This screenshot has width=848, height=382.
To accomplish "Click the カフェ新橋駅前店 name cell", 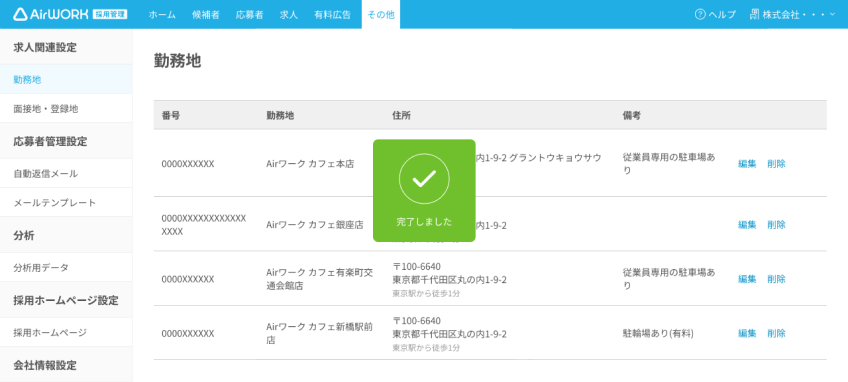I will click(x=320, y=333).
